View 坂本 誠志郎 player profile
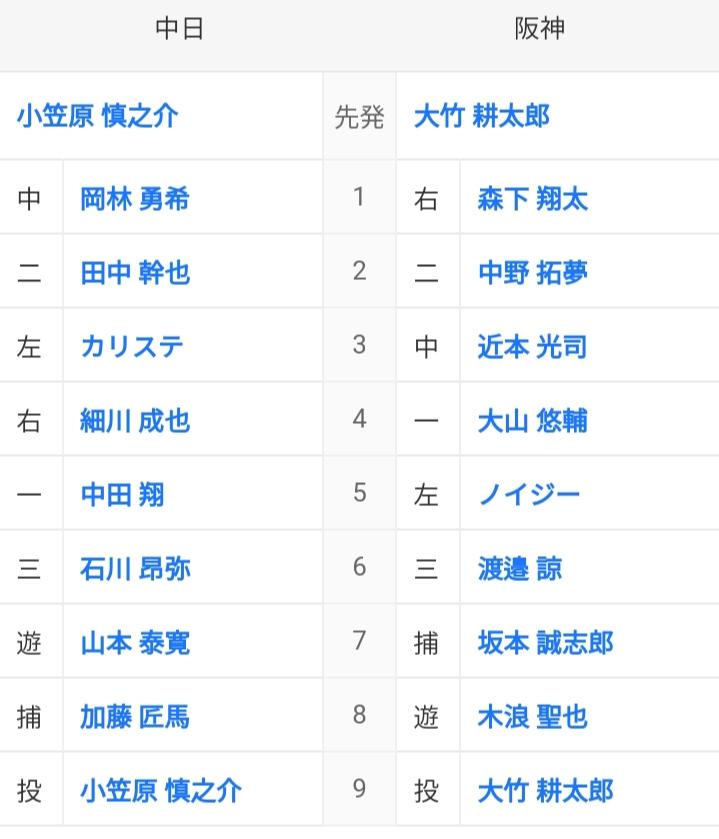The image size is (719, 839). [546, 643]
